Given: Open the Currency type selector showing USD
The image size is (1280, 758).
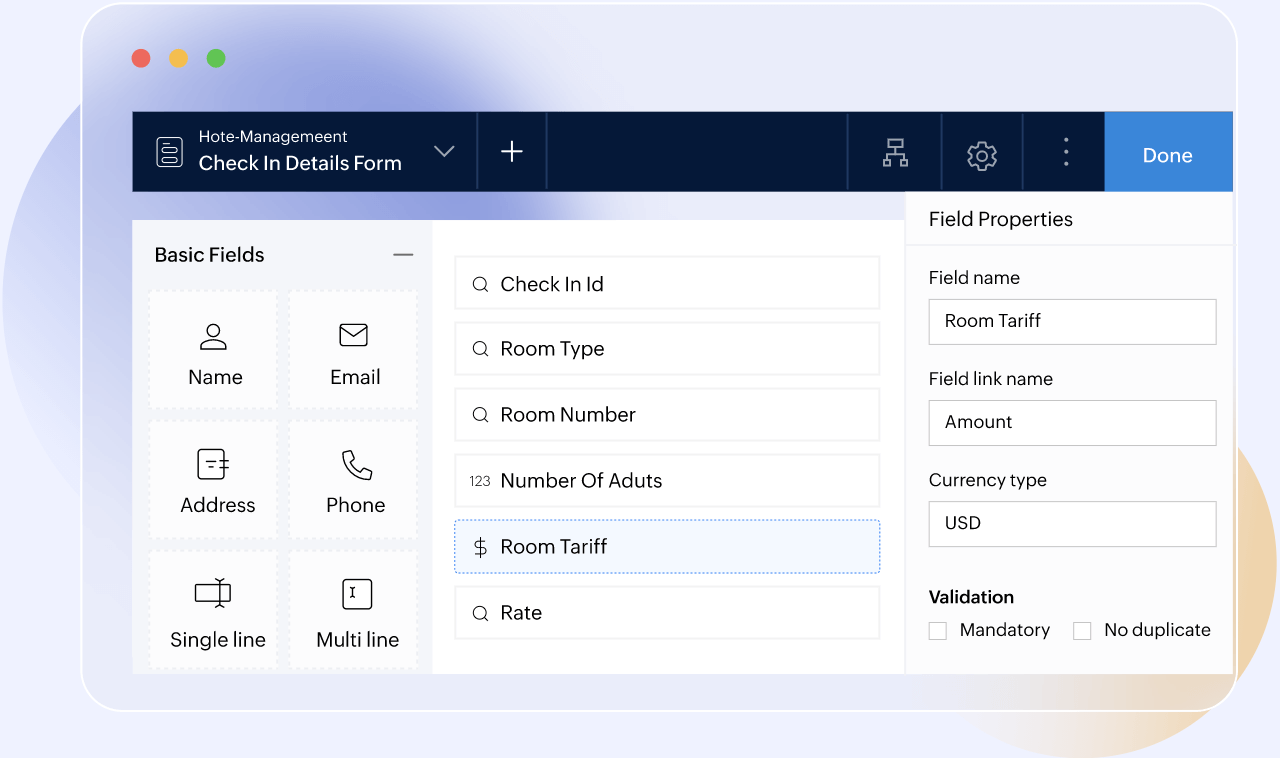Looking at the screenshot, I should click(x=1071, y=523).
